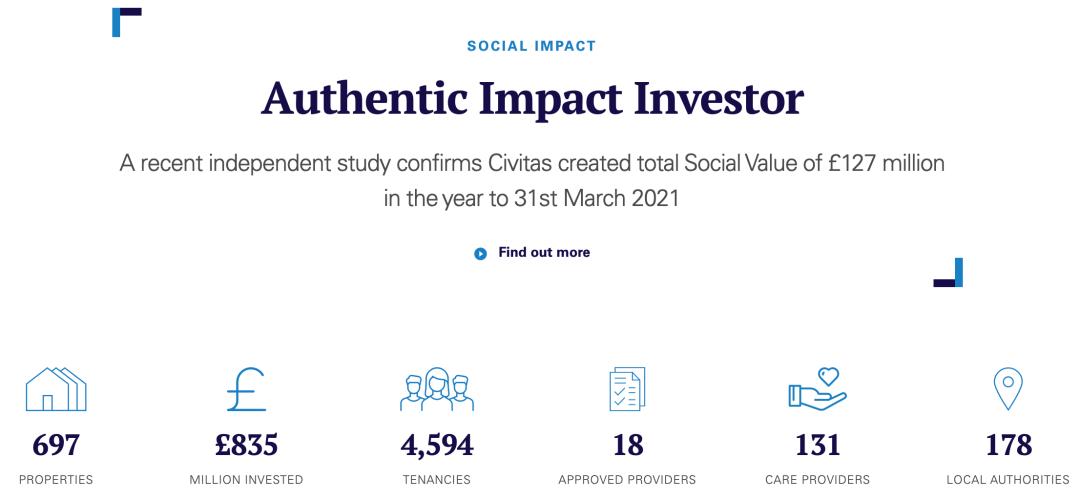The height and width of the screenshot is (499, 1080).
Task: Click the bottom-right corner bracket decoration
Action: click(x=948, y=272)
